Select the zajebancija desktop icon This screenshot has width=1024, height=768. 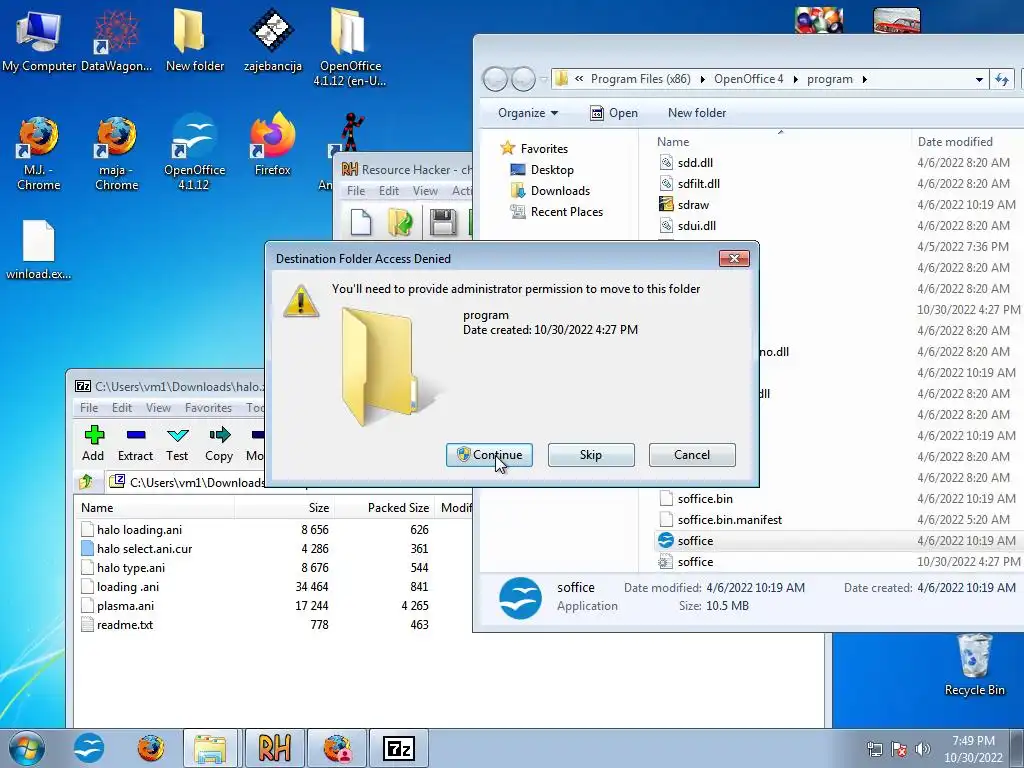(x=272, y=39)
